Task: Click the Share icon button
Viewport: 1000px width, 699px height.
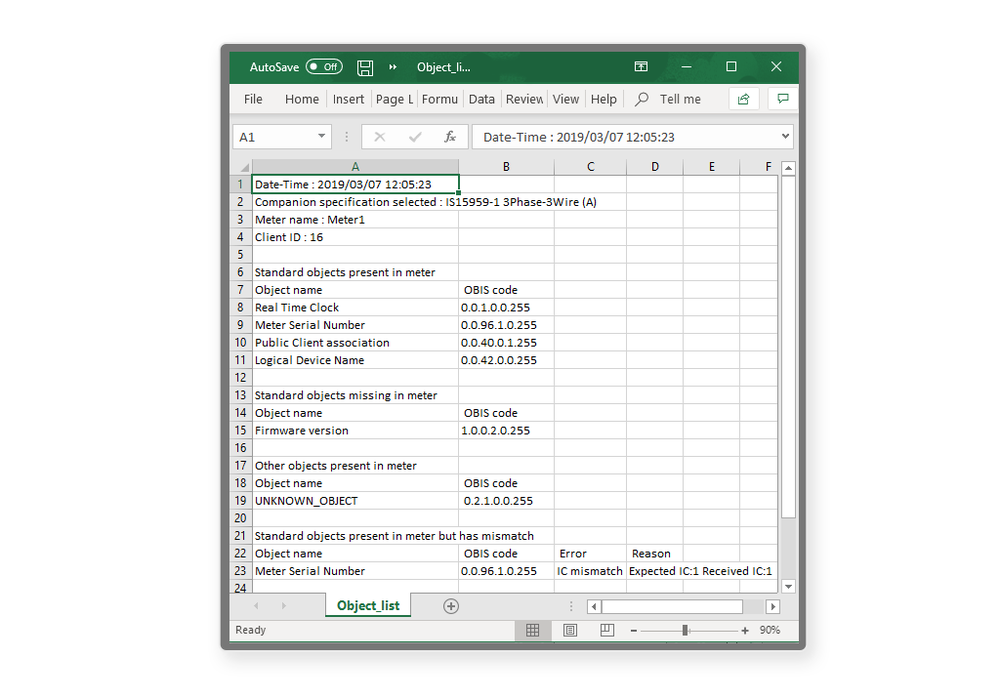Action: 743,99
